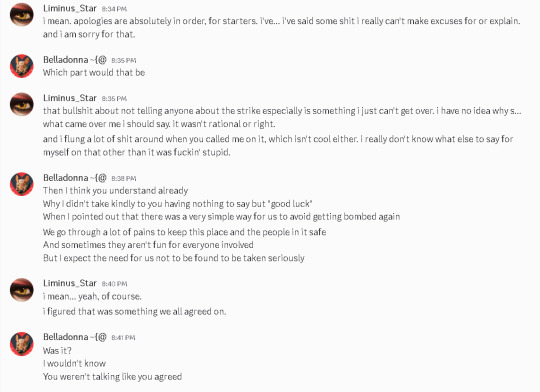The image size is (540, 392).
Task: Click message 'Then I think you understand already'
Action: click(x=115, y=190)
